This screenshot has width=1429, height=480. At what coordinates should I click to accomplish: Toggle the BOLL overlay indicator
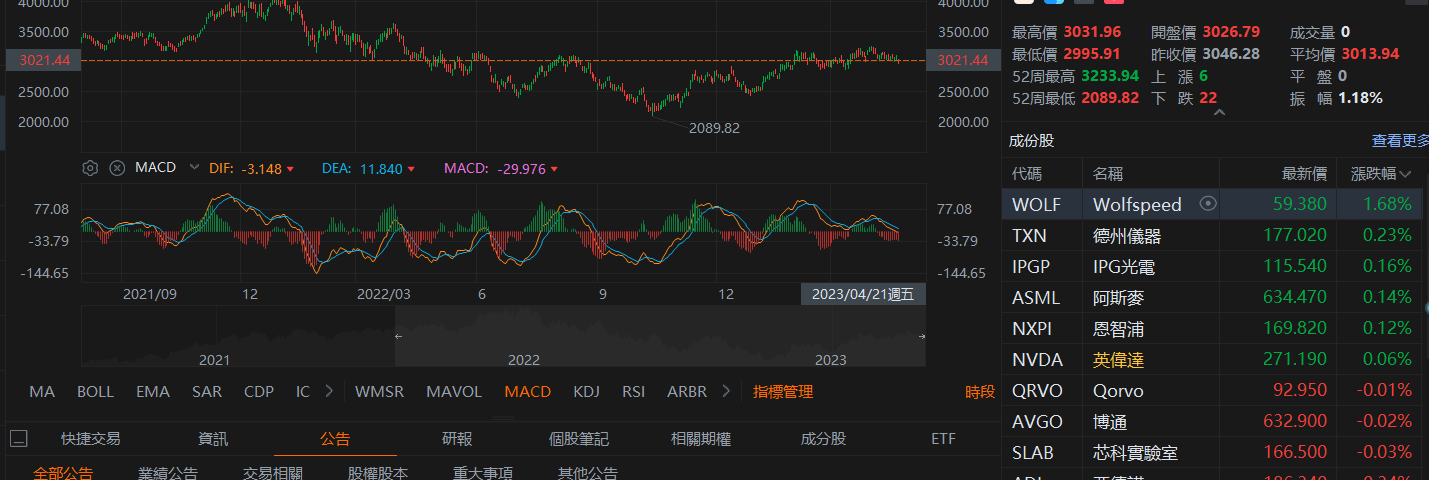click(x=96, y=391)
